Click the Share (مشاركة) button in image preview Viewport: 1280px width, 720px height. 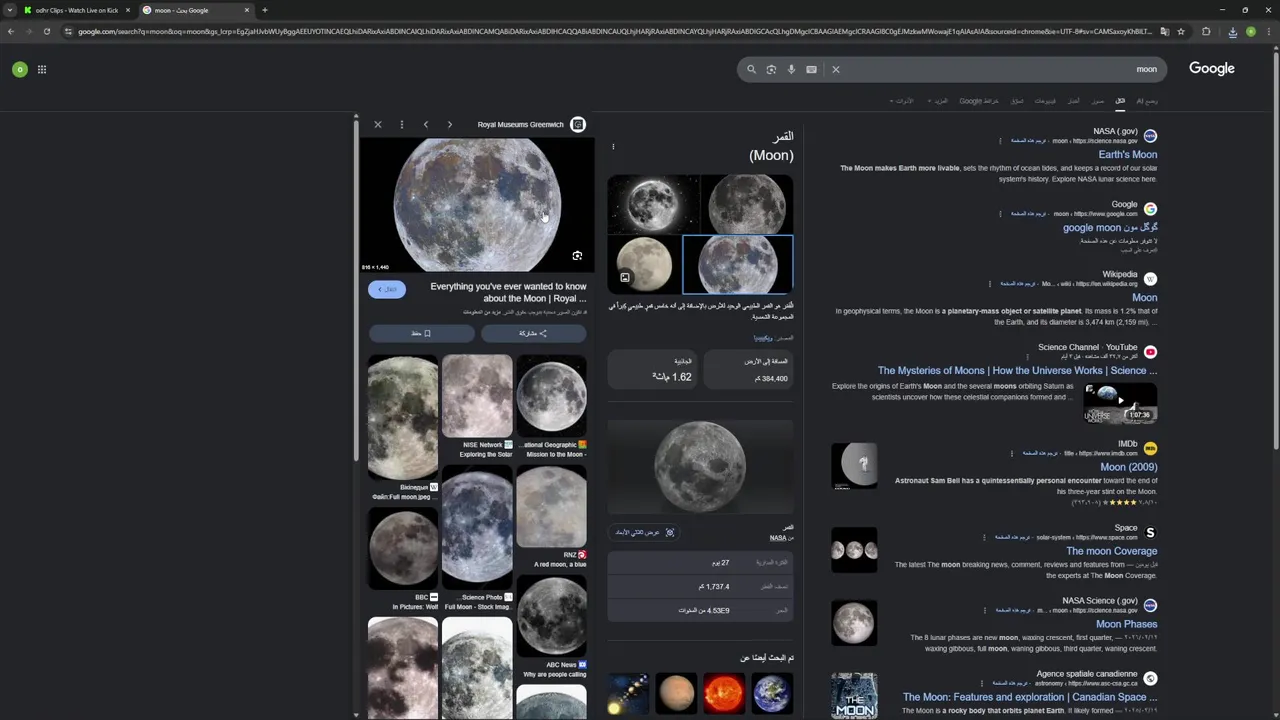click(533, 333)
